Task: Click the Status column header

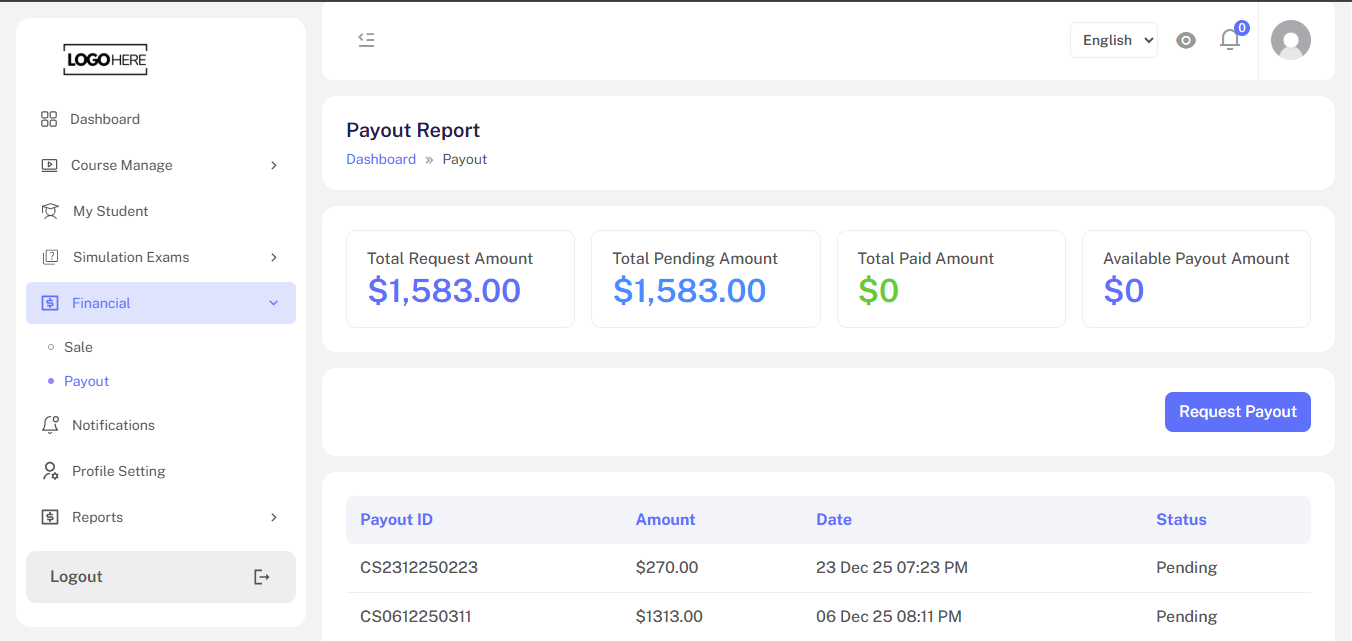Action: [1182, 520]
